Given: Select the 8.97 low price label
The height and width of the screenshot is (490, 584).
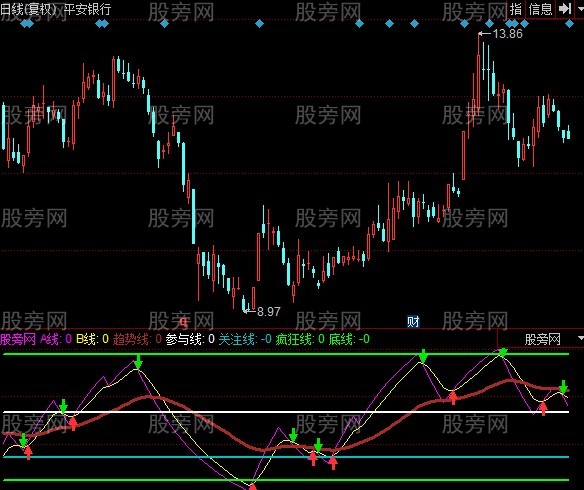Looking at the screenshot, I should pos(269,311).
